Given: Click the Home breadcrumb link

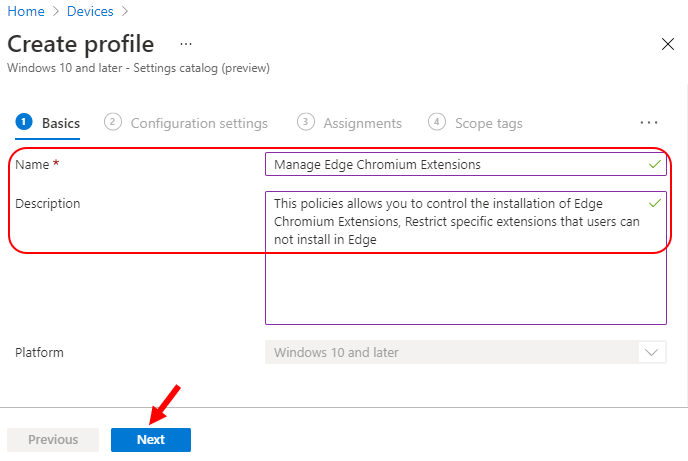Looking at the screenshot, I should tap(26, 11).
